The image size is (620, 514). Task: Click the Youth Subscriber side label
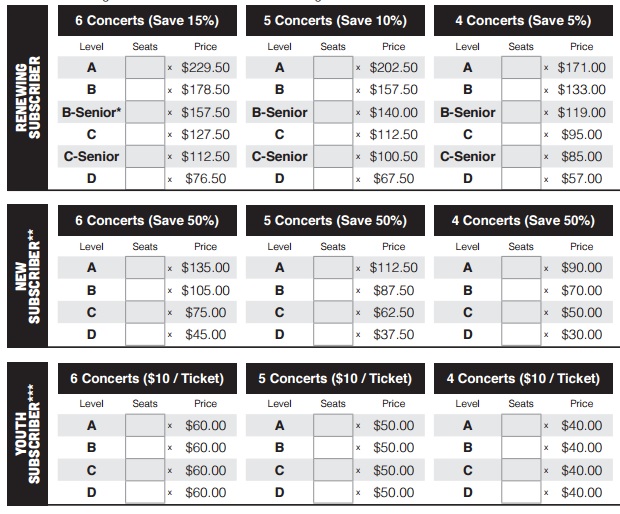coord(28,434)
